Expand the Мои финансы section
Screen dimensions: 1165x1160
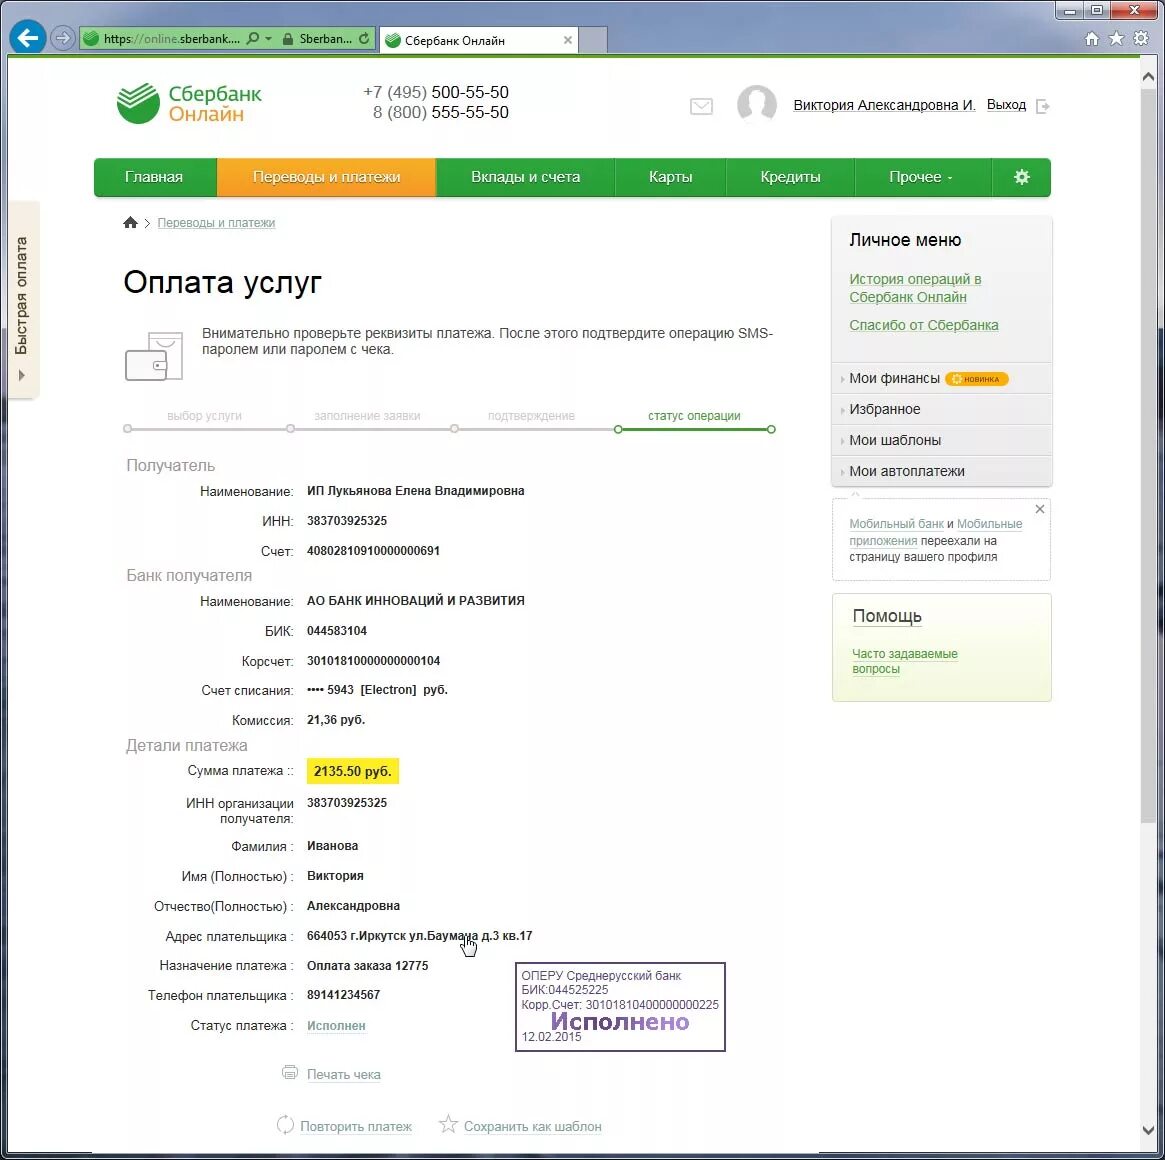click(x=941, y=378)
